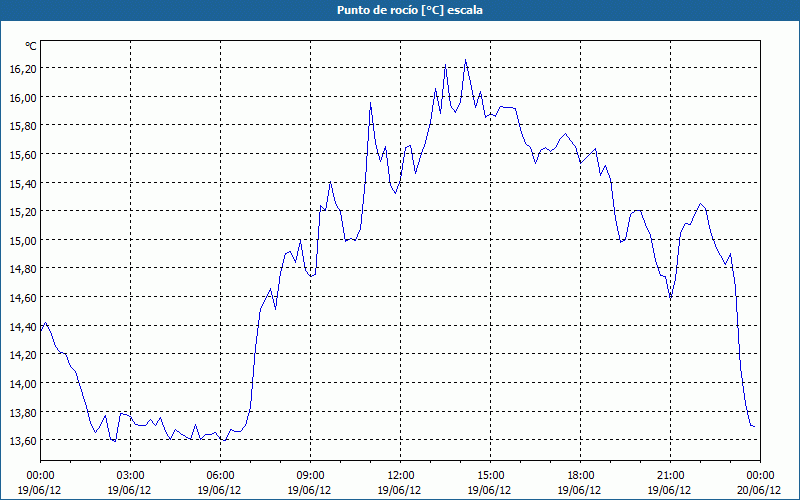The width and height of the screenshot is (800, 500).
Task: Click the 12:00 time label
Action: coord(401,476)
